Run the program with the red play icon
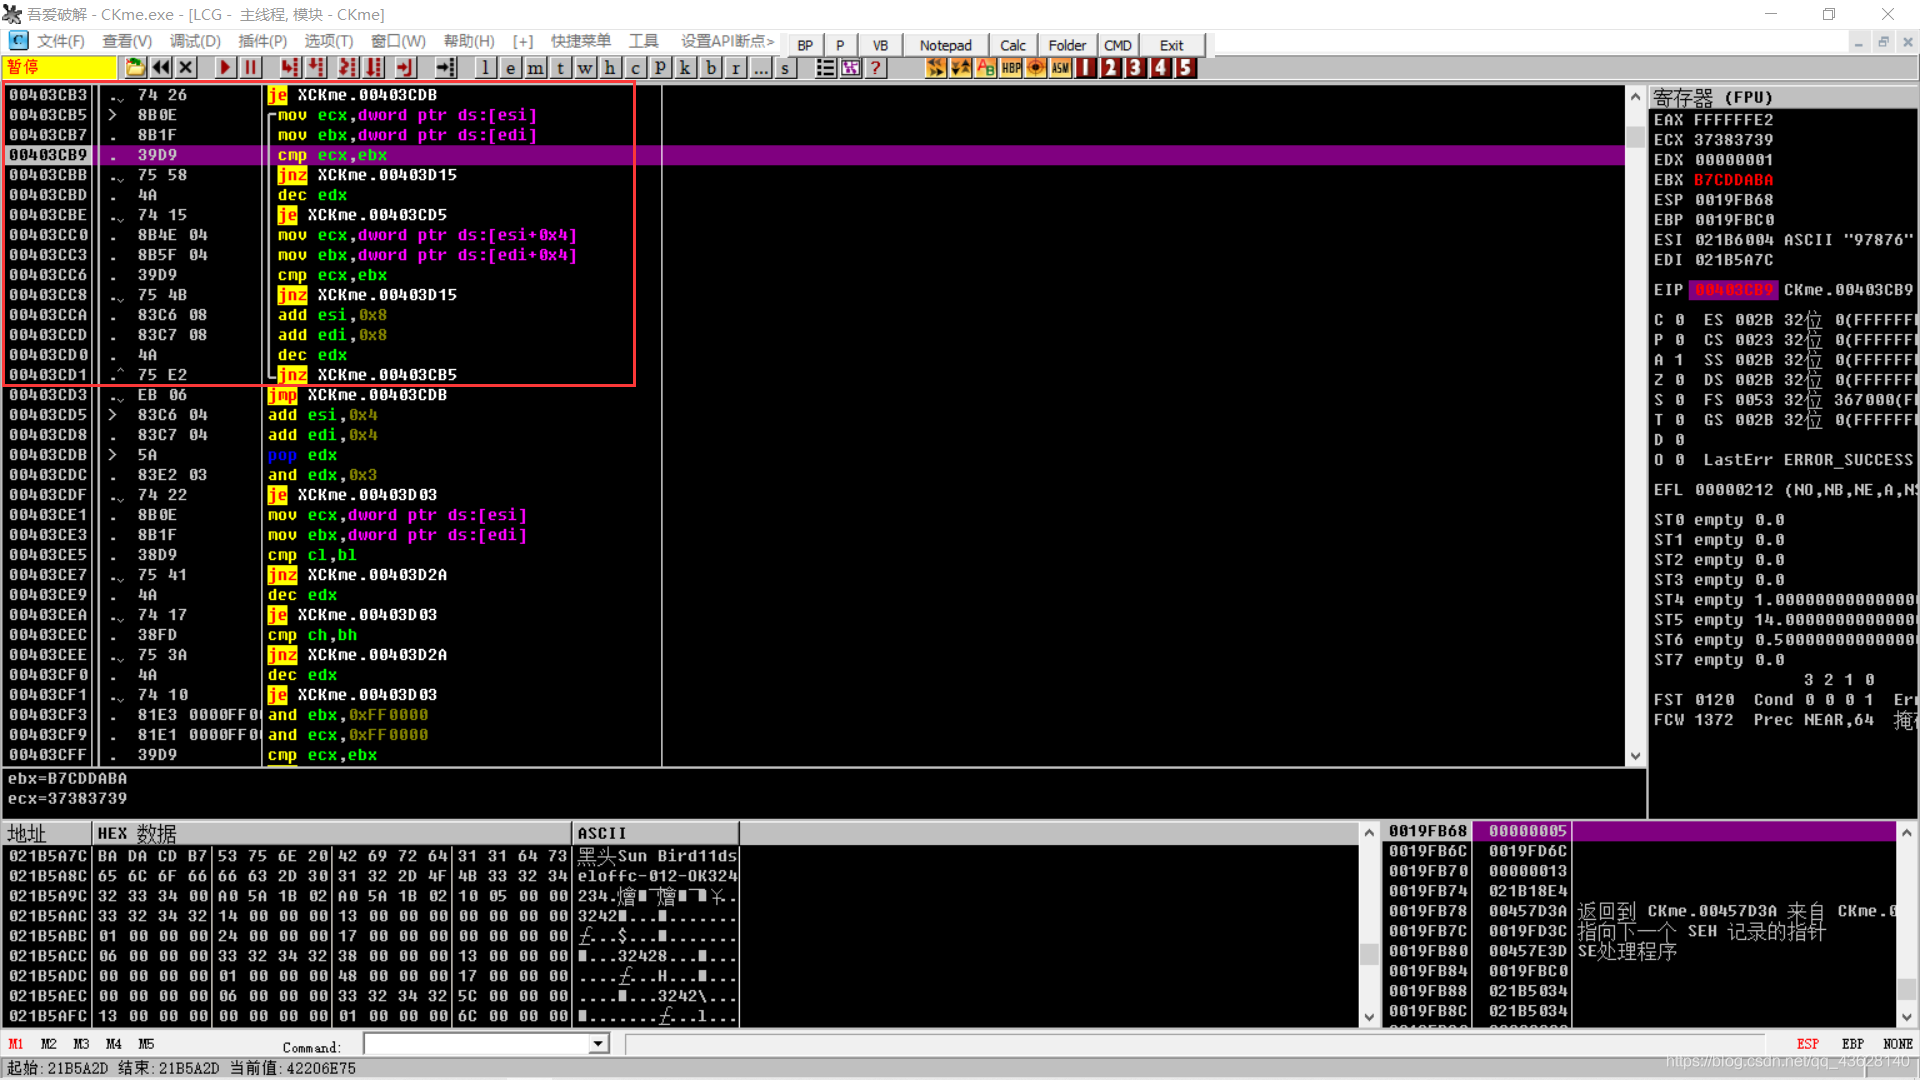This screenshot has height=1080, width=1920. 225,67
